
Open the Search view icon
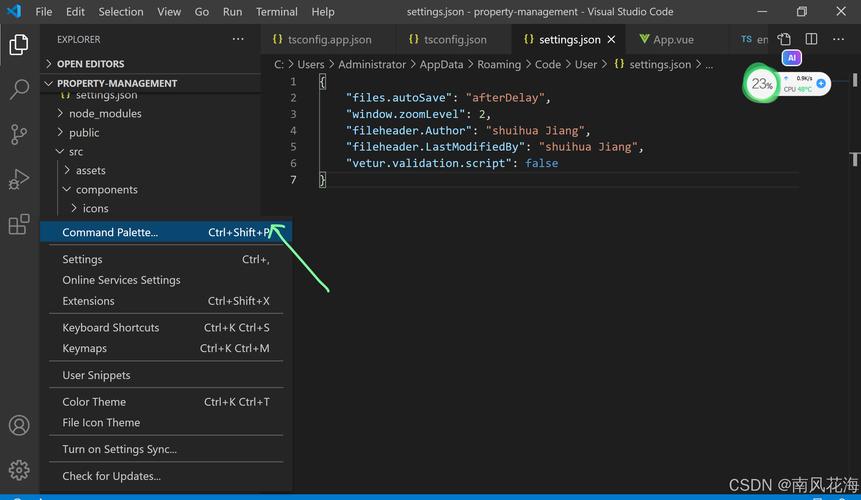coord(19,89)
